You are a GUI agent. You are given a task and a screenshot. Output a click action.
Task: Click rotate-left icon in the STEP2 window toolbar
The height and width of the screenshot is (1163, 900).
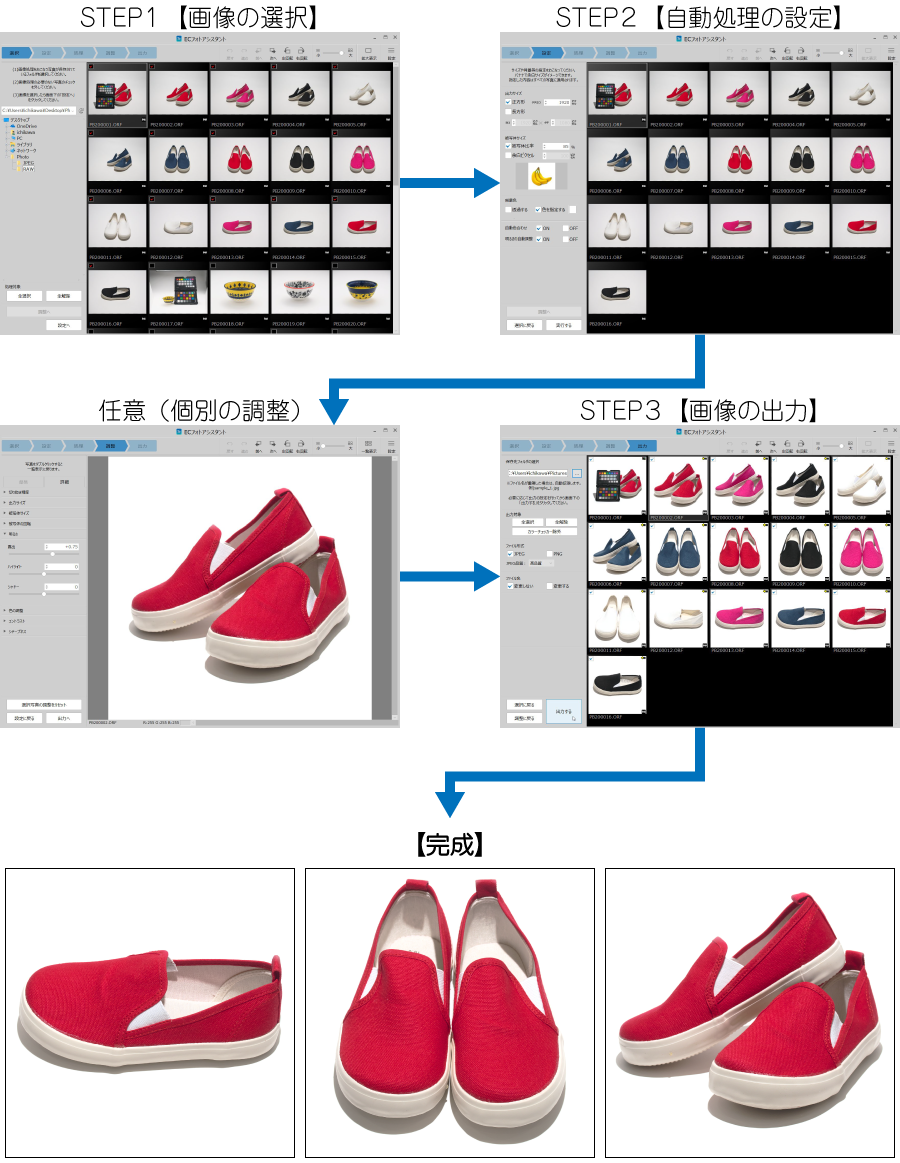786,51
